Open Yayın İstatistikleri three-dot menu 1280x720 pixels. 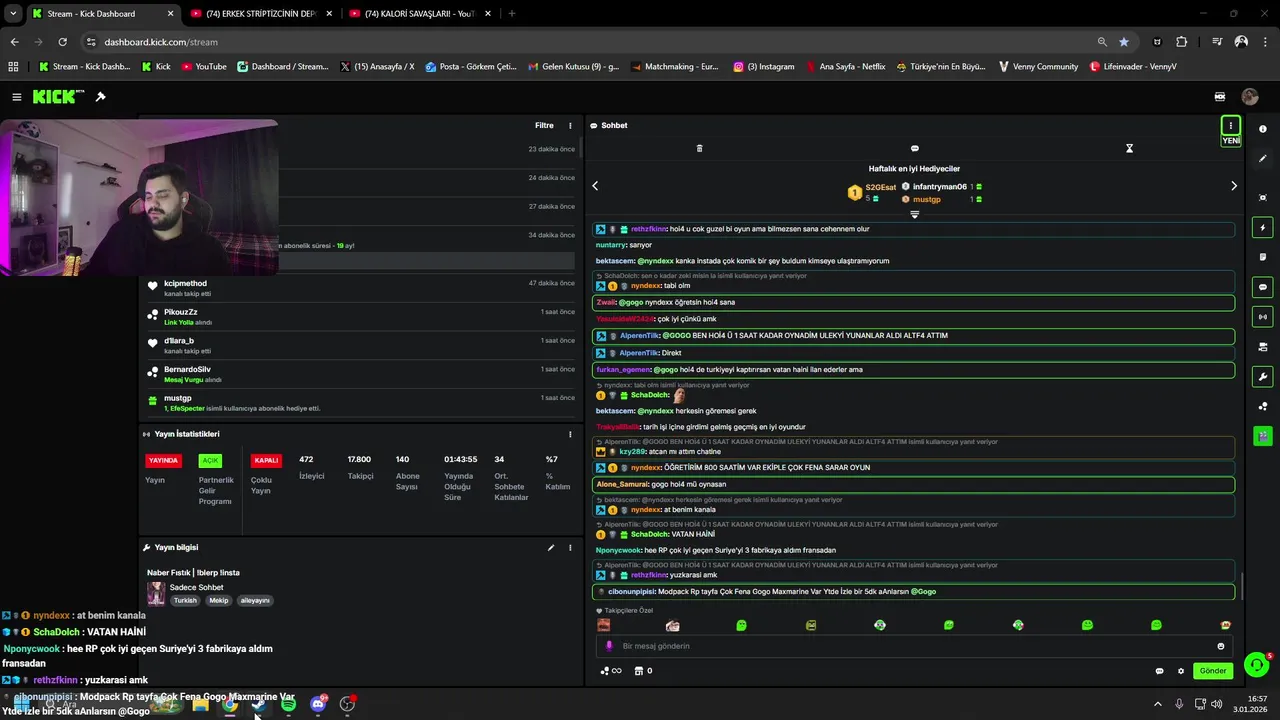pyautogui.click(x=570, y=434)
